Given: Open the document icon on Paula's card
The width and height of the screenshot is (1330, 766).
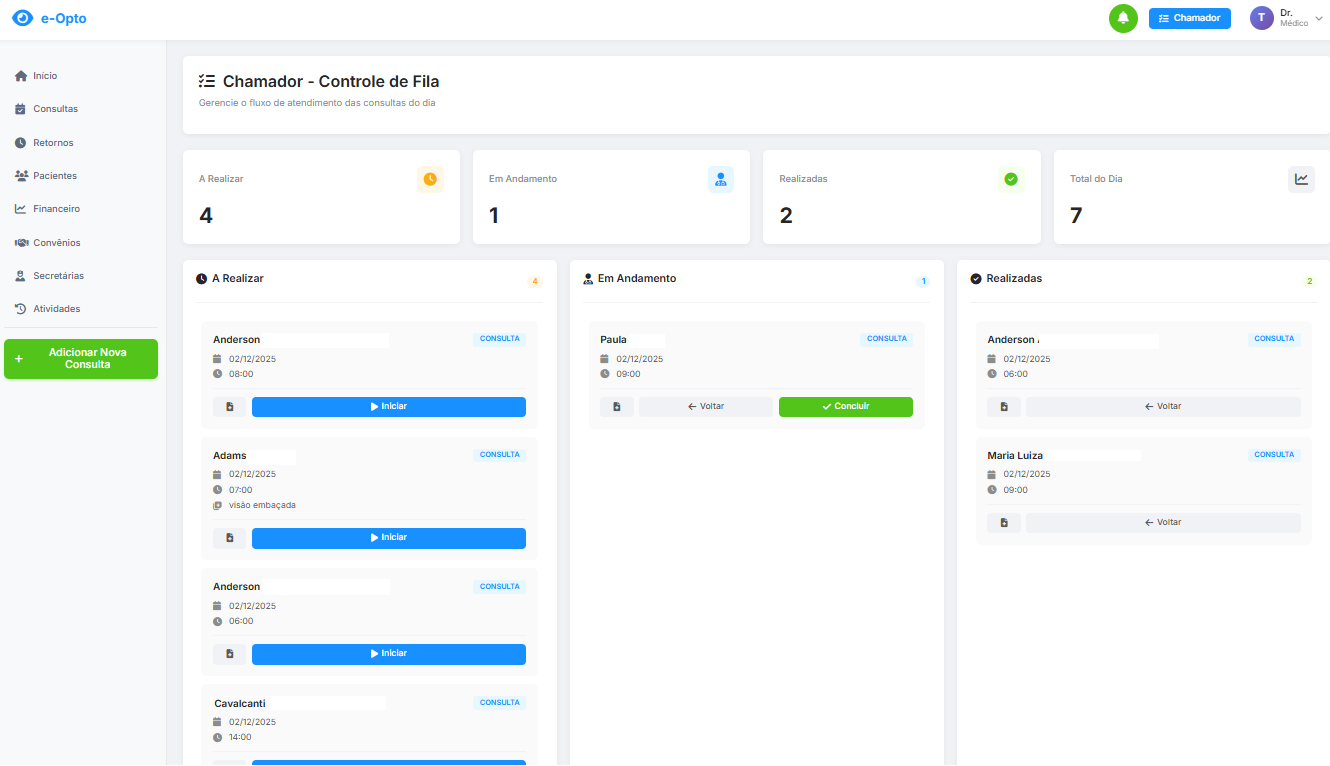Looking at the screenshot, I should click(x=616, y=407).
